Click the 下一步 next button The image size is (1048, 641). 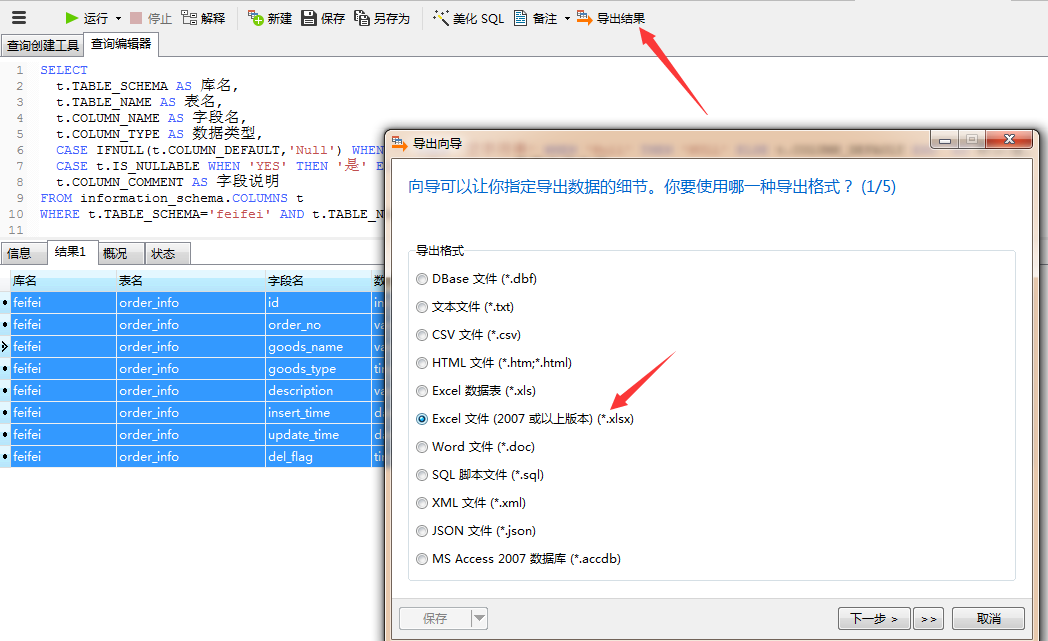tap(873, 618)
